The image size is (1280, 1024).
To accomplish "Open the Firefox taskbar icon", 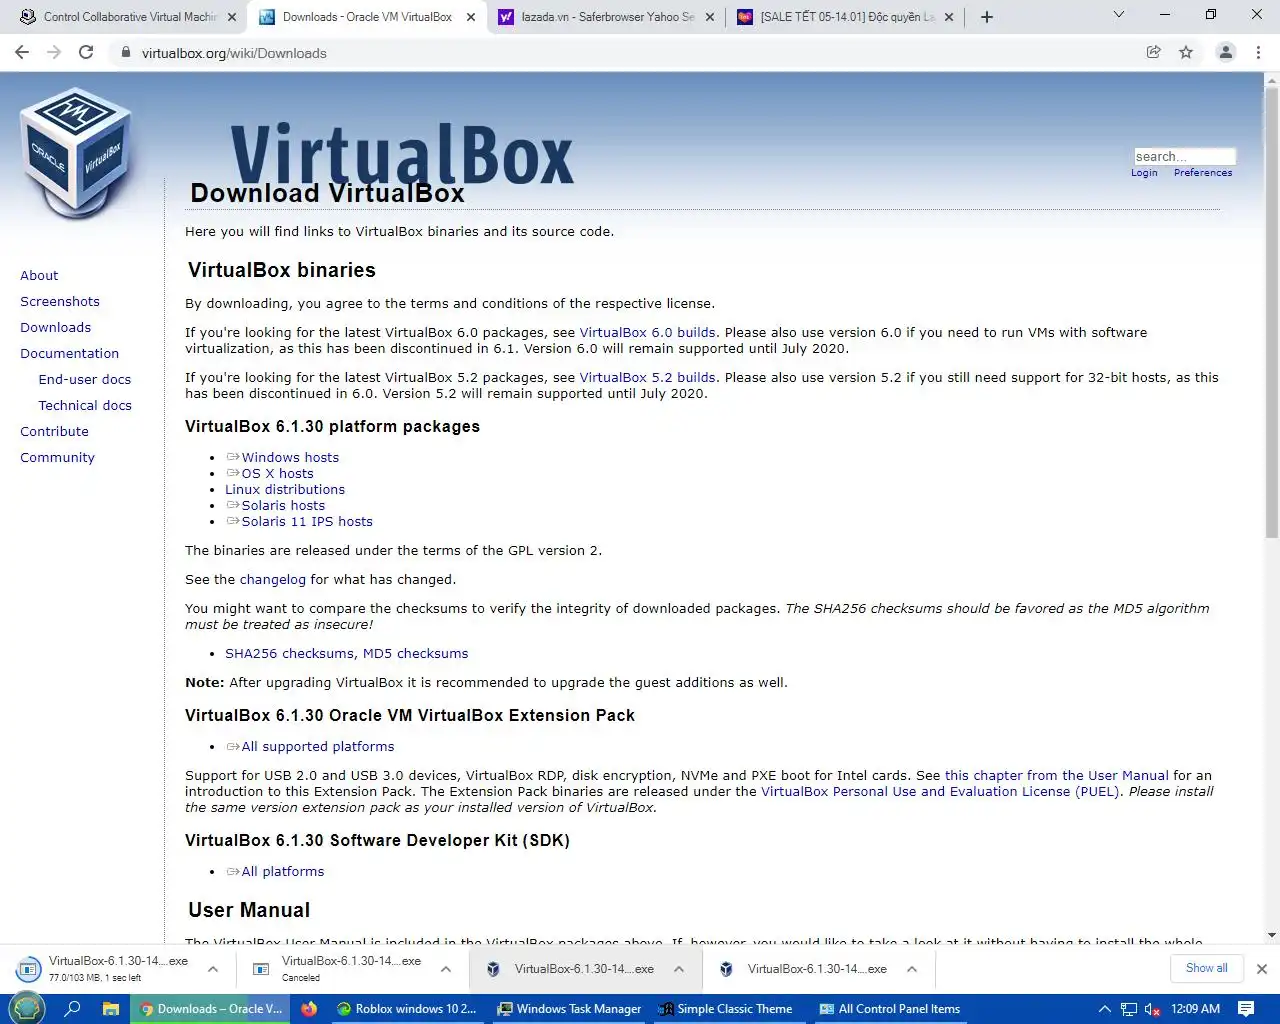I will [x=309, y=1009].
